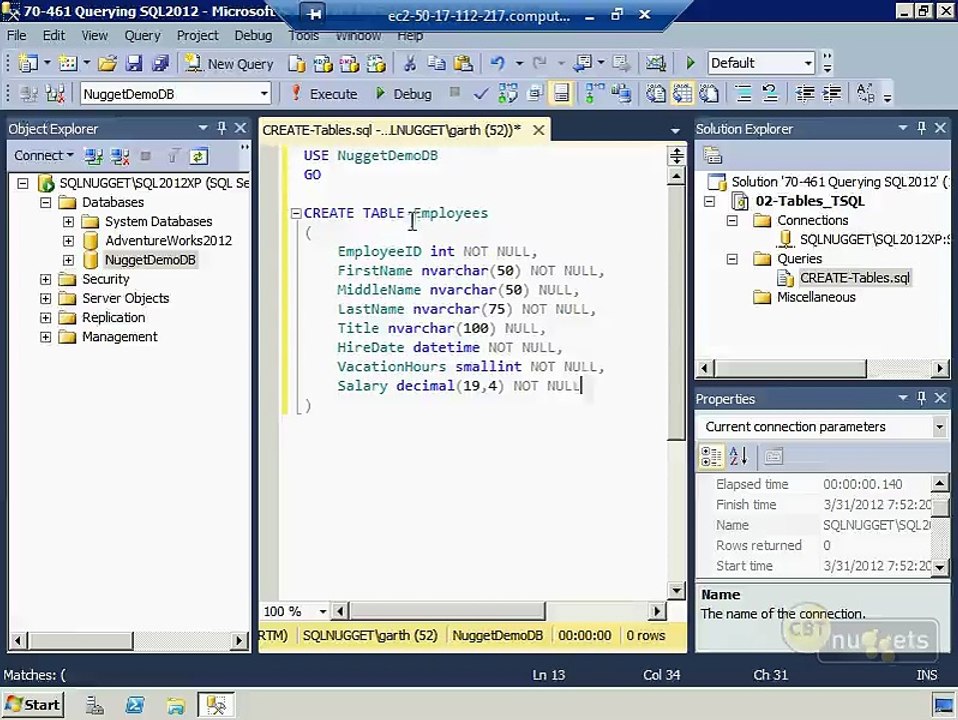Select the Miscellaneous folder in Solution Explorer
958x720 pixels.
816,297
